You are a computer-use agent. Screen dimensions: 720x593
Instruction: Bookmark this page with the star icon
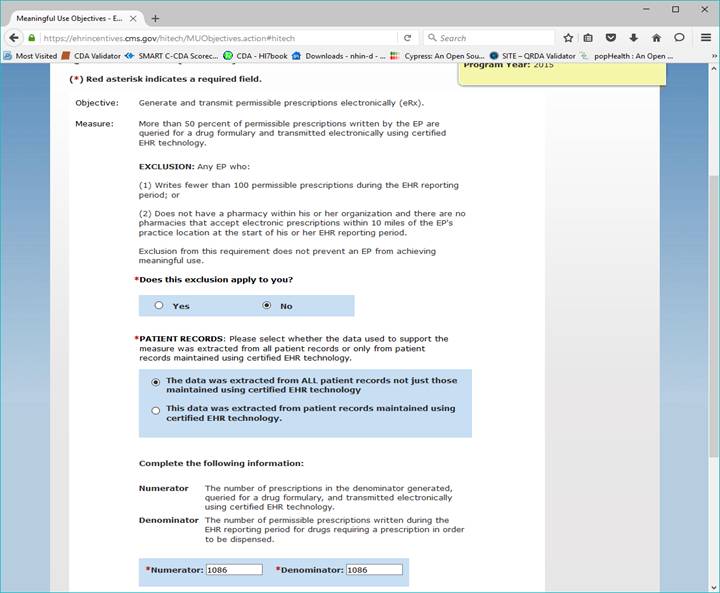[568, 38]
